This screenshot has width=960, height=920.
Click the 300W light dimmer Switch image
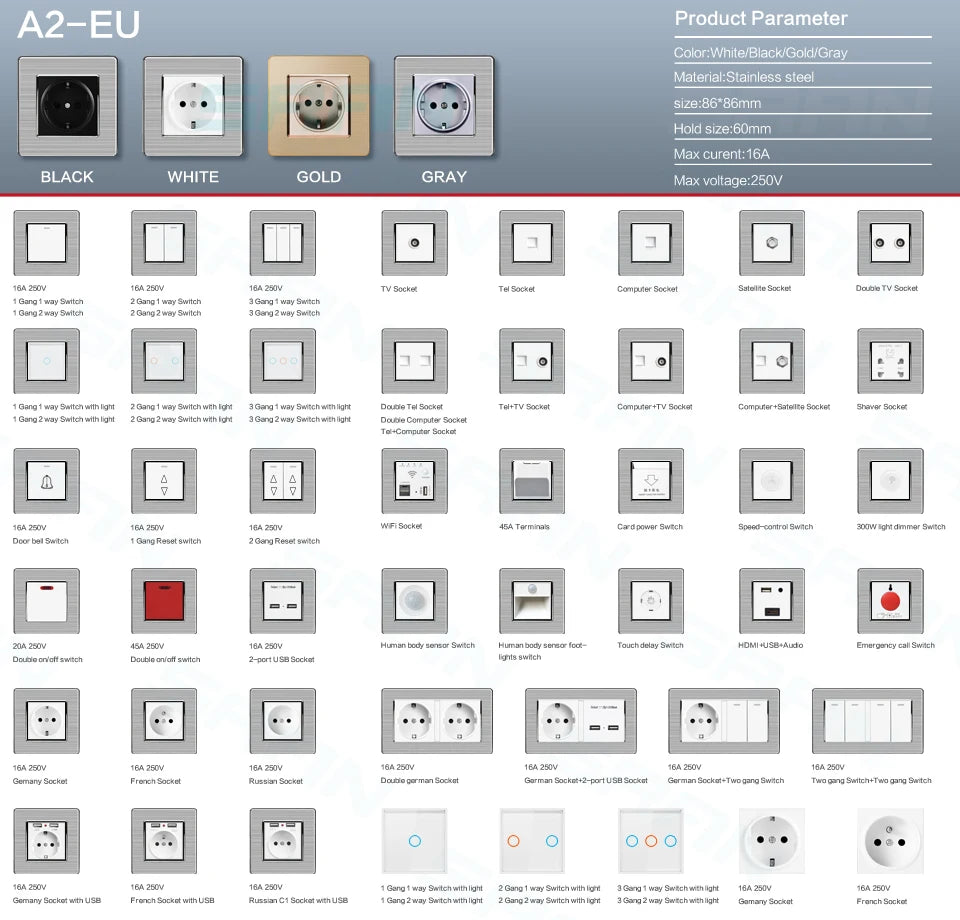point(890,481)
